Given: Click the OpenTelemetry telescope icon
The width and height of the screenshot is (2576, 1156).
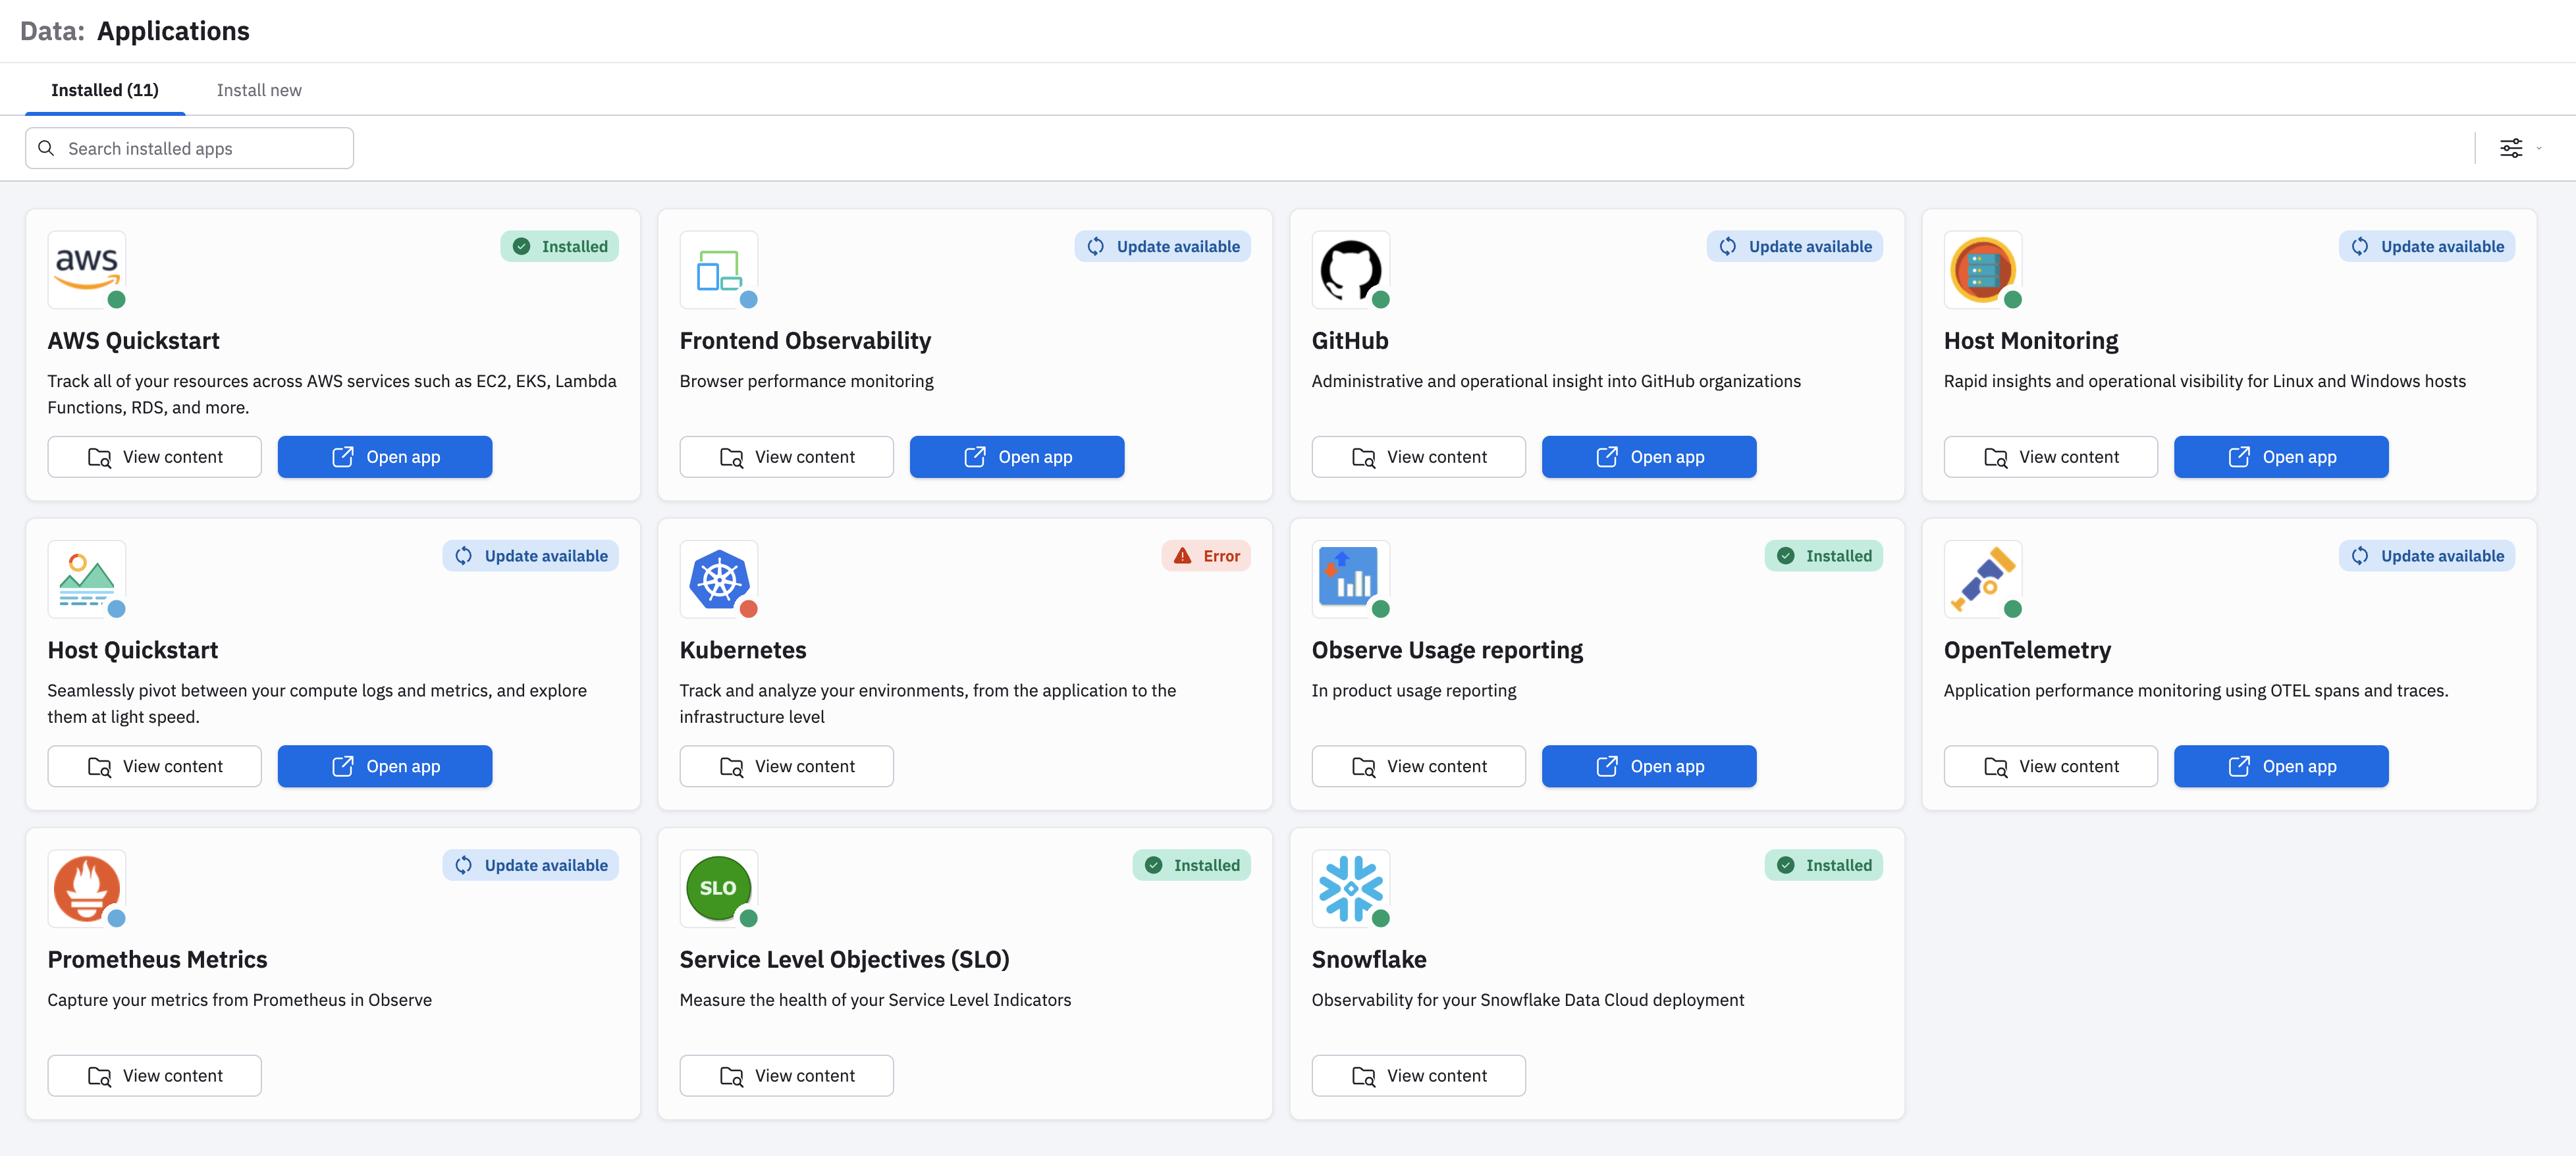Looking at the screenshot, I should point(1982,578).
